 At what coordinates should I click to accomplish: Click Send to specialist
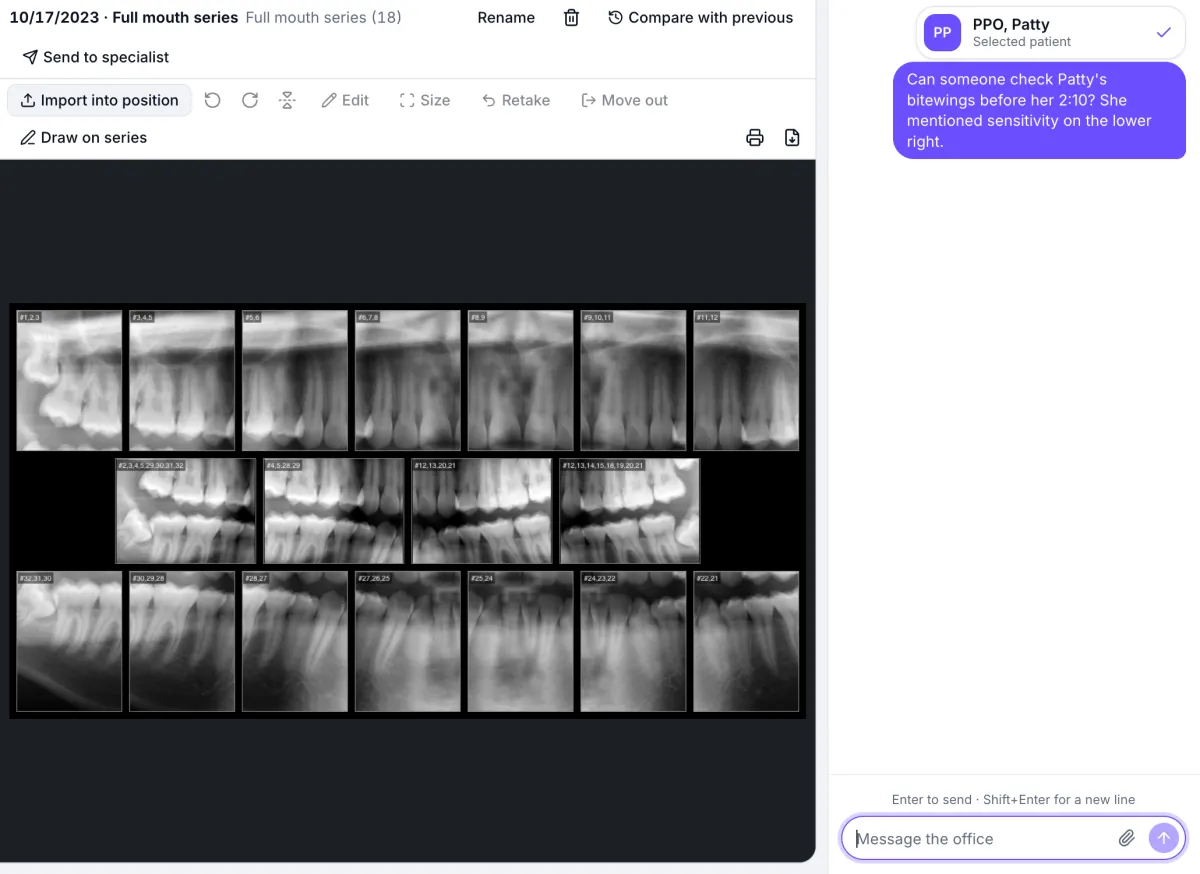(x=96, y=57)
